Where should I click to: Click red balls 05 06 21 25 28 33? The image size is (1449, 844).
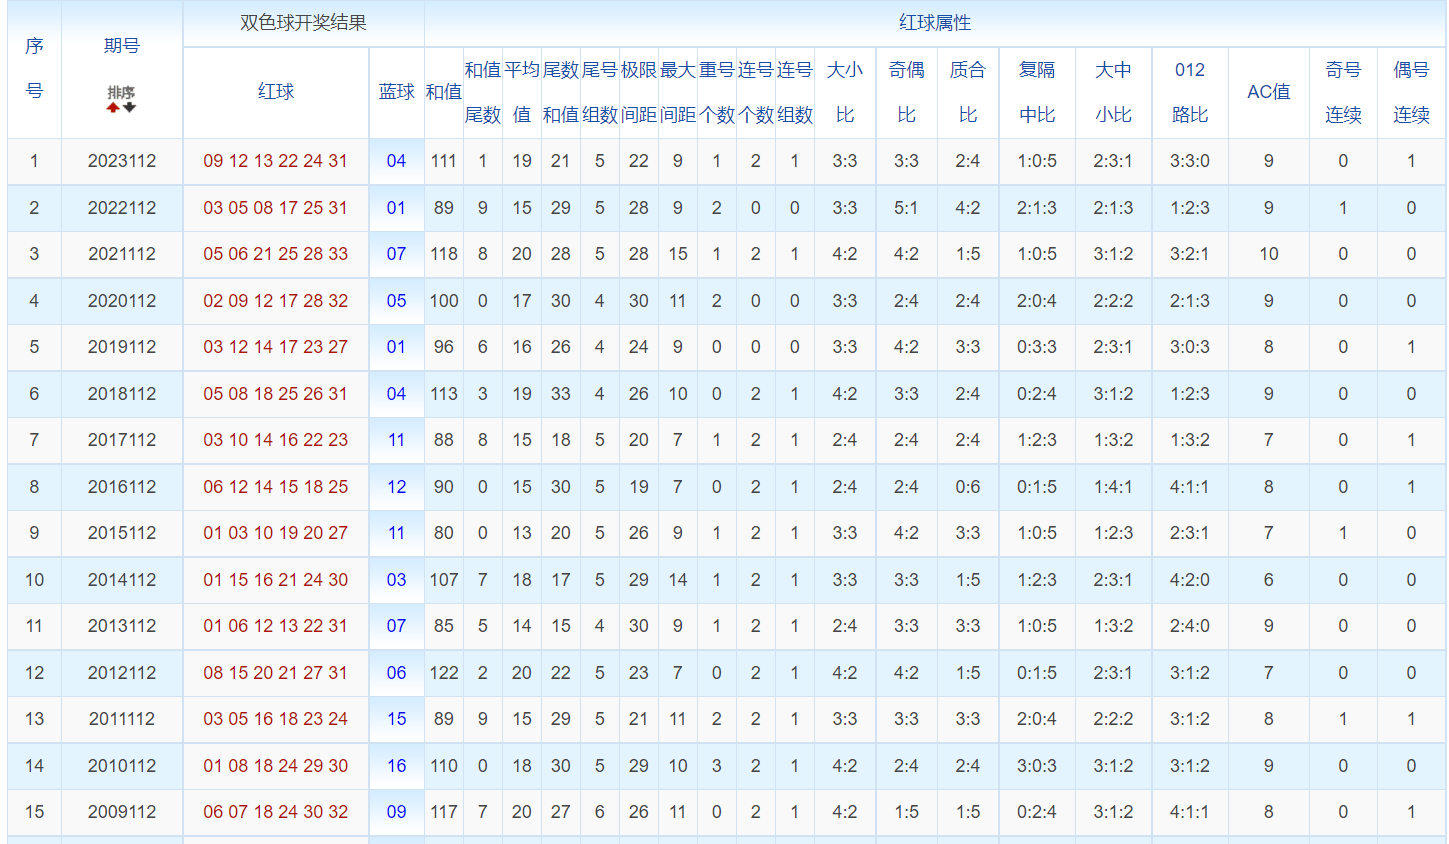[x=276, y=254]
